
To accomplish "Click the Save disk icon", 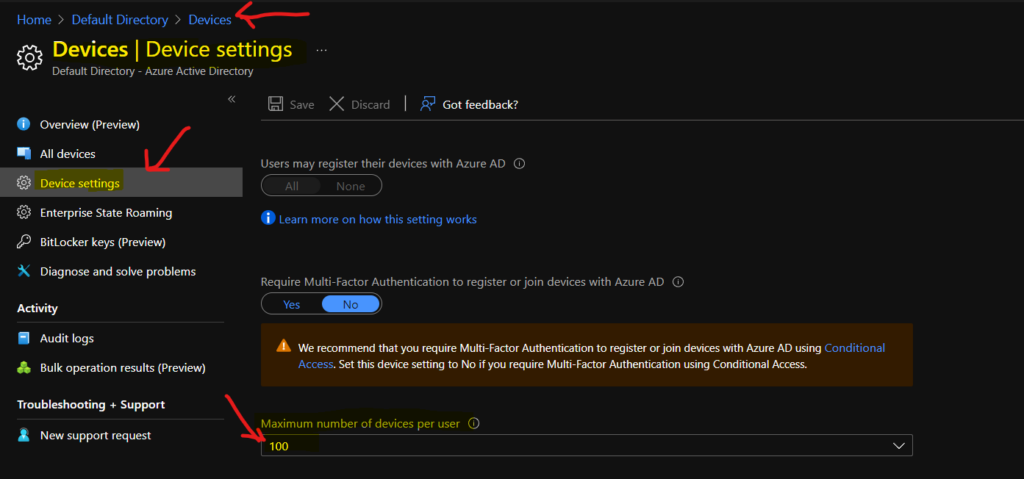I will click(x=276, y=105).
